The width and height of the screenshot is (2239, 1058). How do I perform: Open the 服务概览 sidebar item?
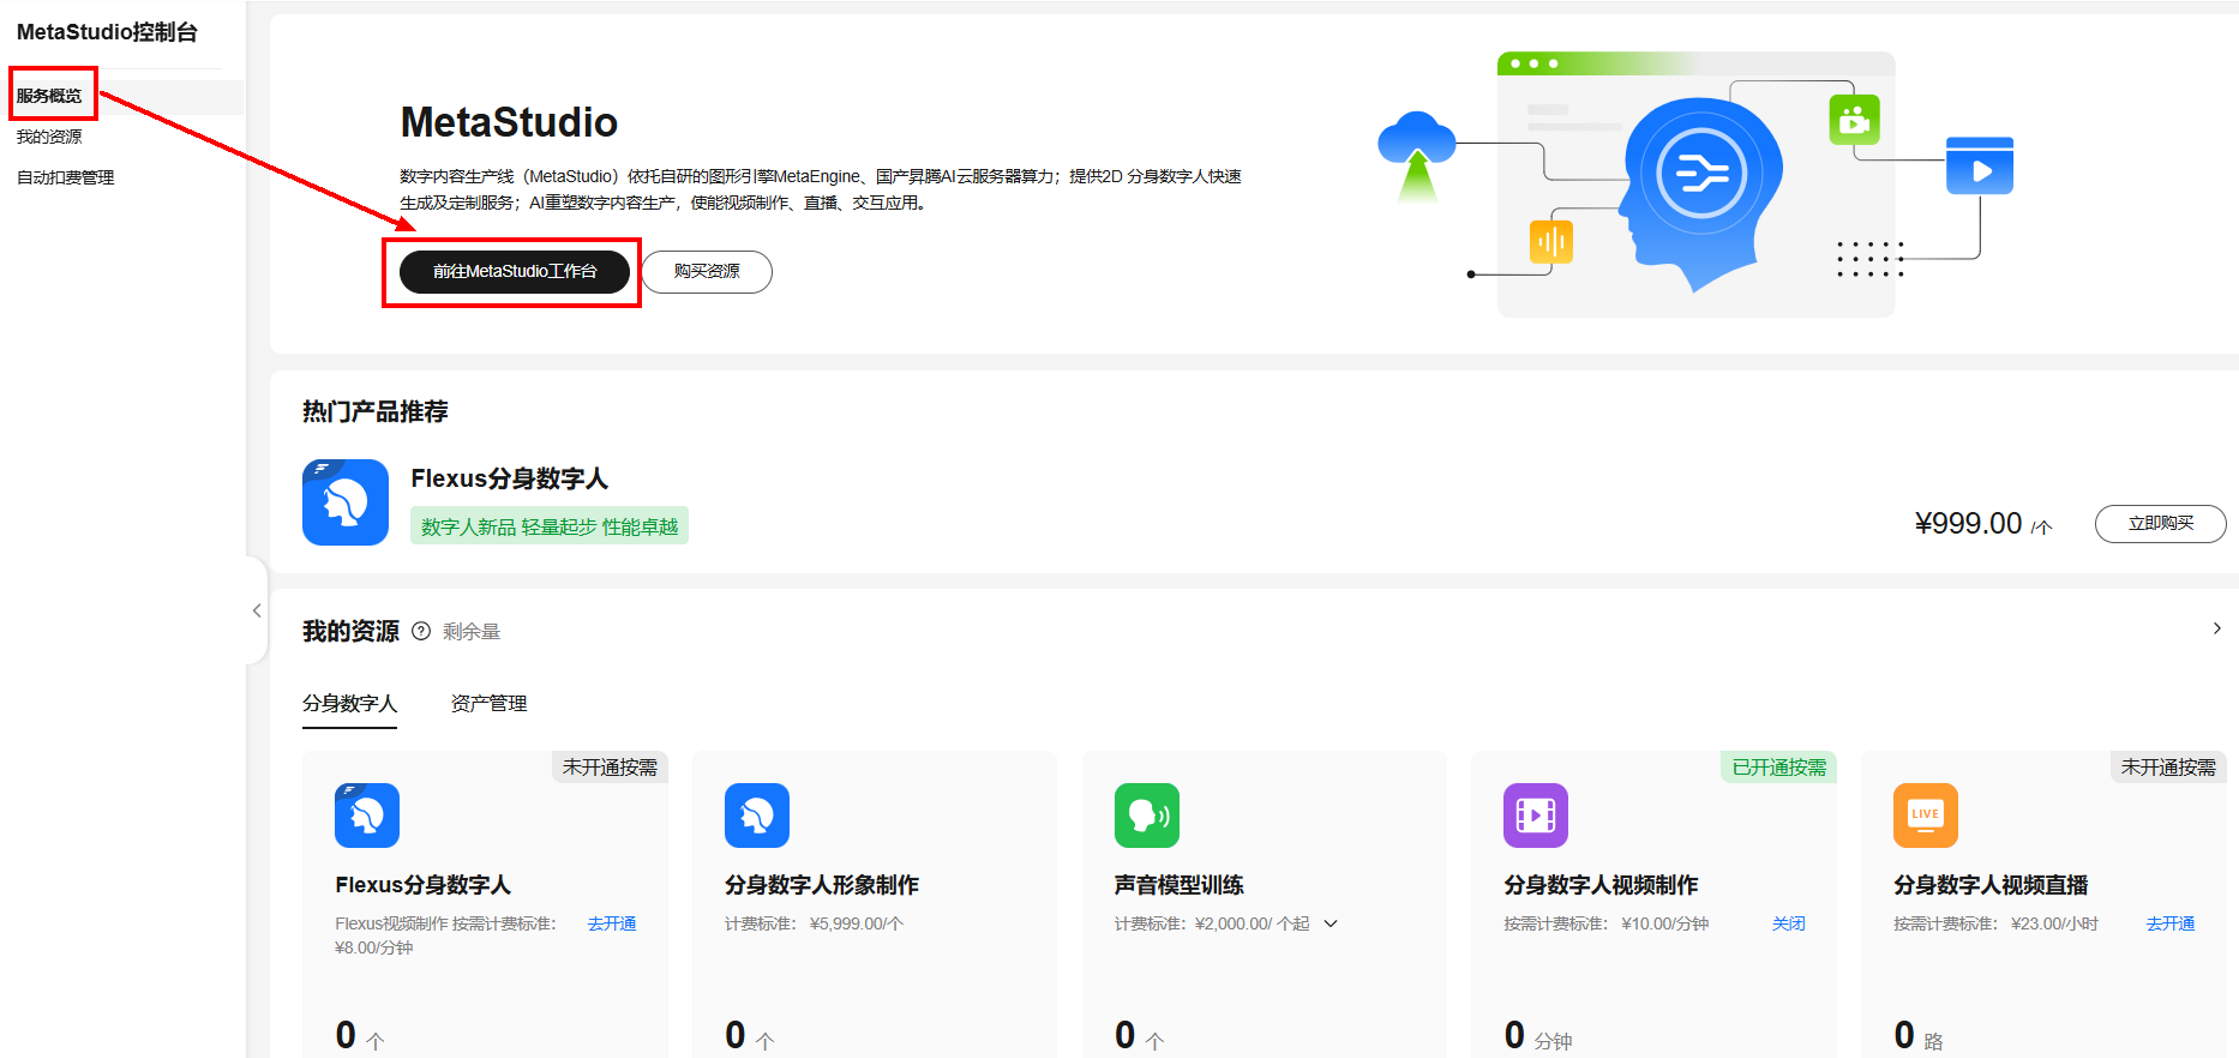pyautogui.click(x=49, y=96)
